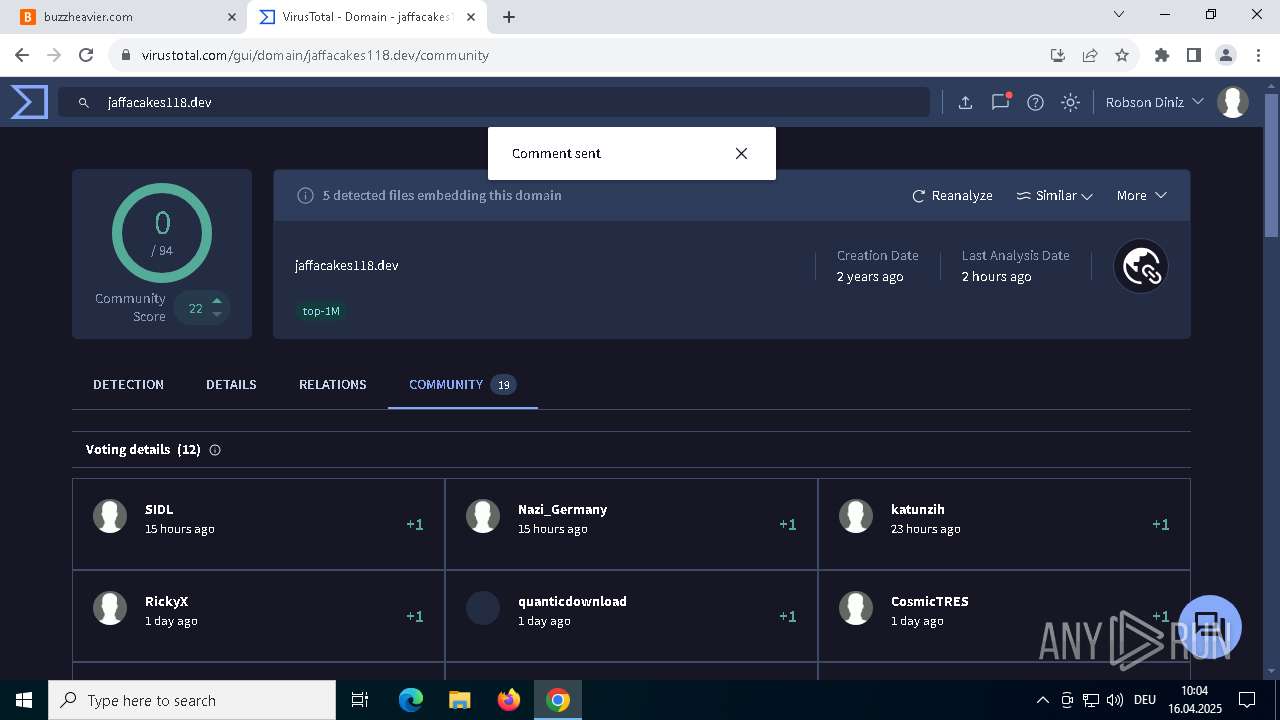Click the Chrome profile icon
This screenshot has width=1280, height=720.
(x=1226, y=55)
